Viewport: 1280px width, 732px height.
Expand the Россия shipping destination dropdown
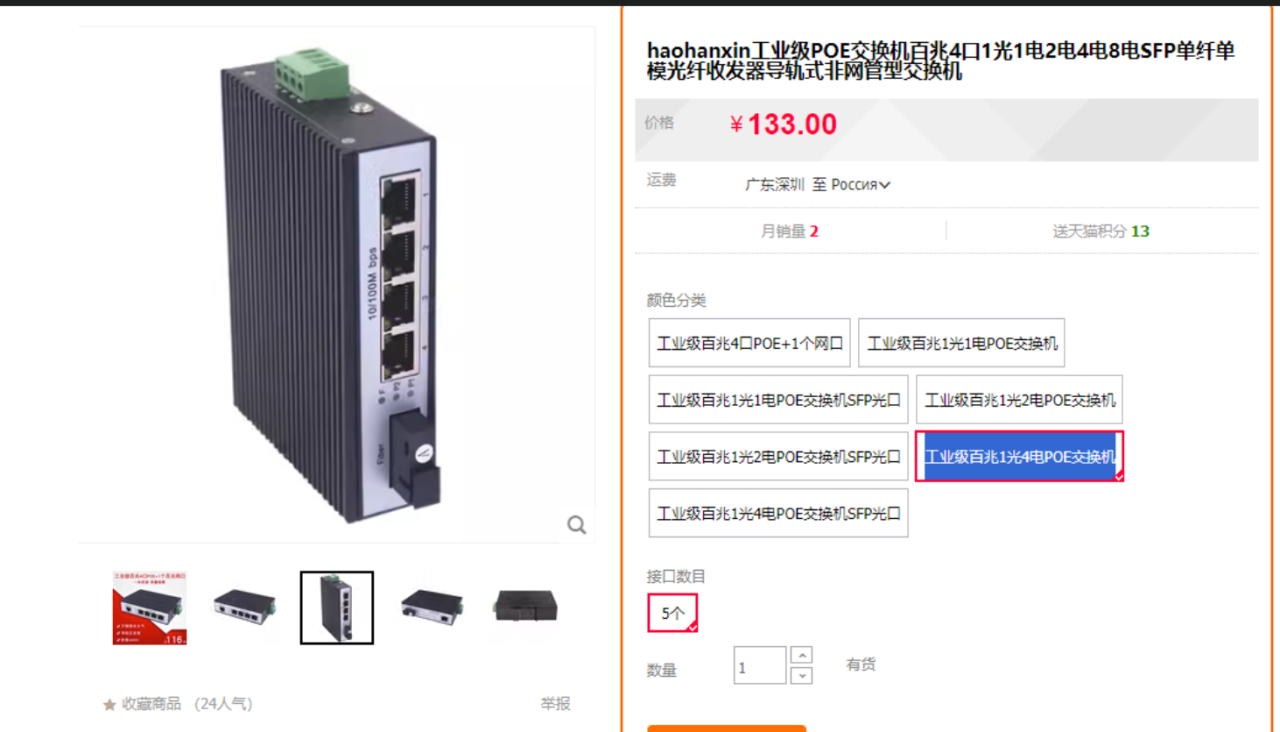(860, 184)
